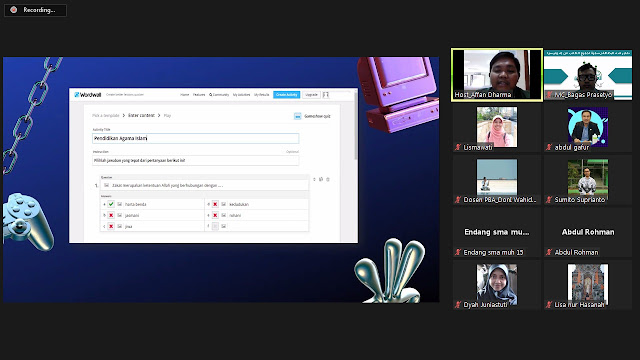Click the Activity Title field Pendidikan Agama Islam
This screenshot has height=360, width=640.
pos(196,138)
